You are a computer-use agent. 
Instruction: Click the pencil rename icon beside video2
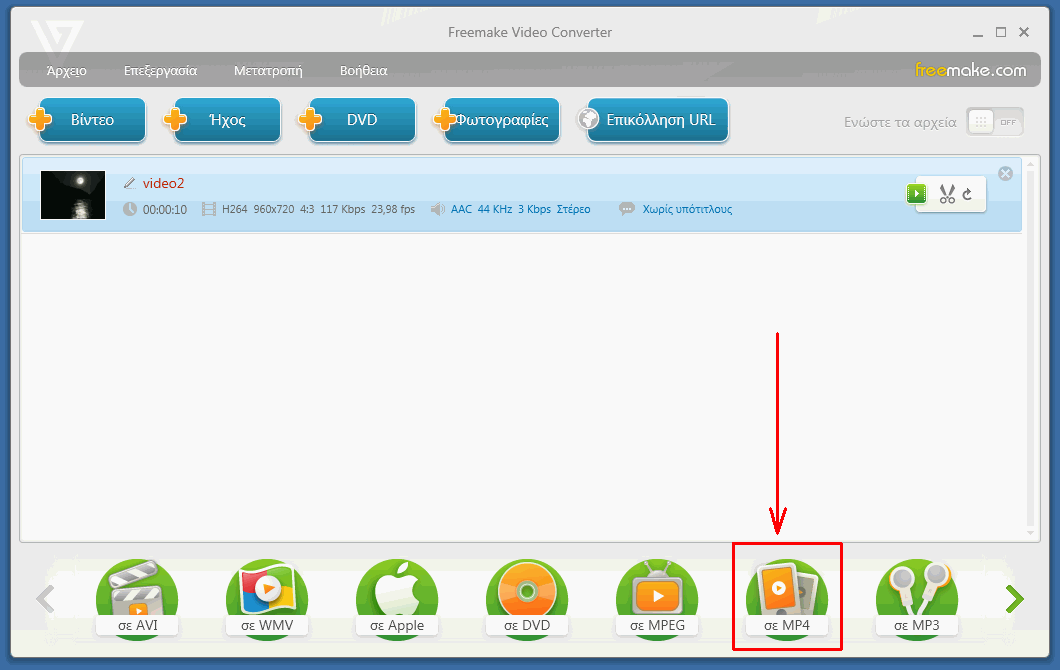click(x=130, y=183)
